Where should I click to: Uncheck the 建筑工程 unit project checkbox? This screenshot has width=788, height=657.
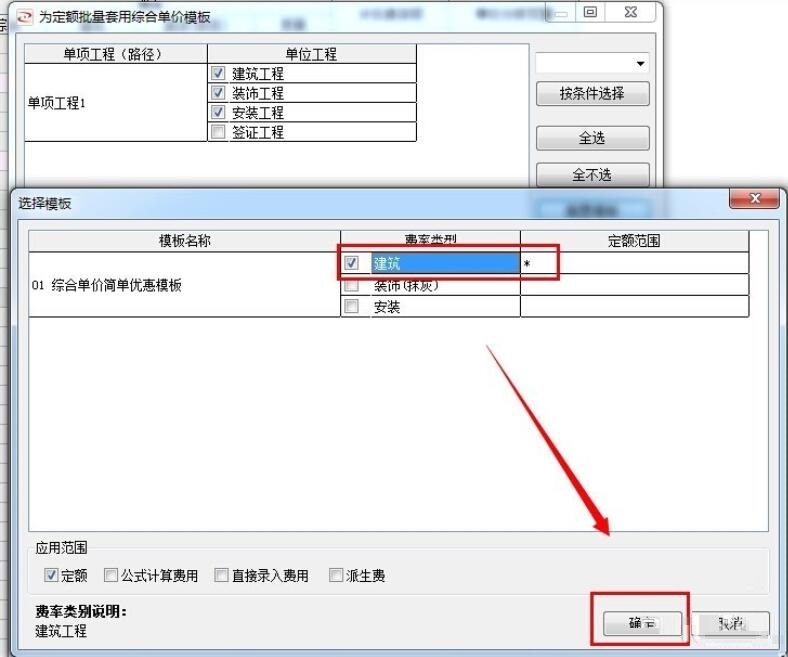coord(218,73)
